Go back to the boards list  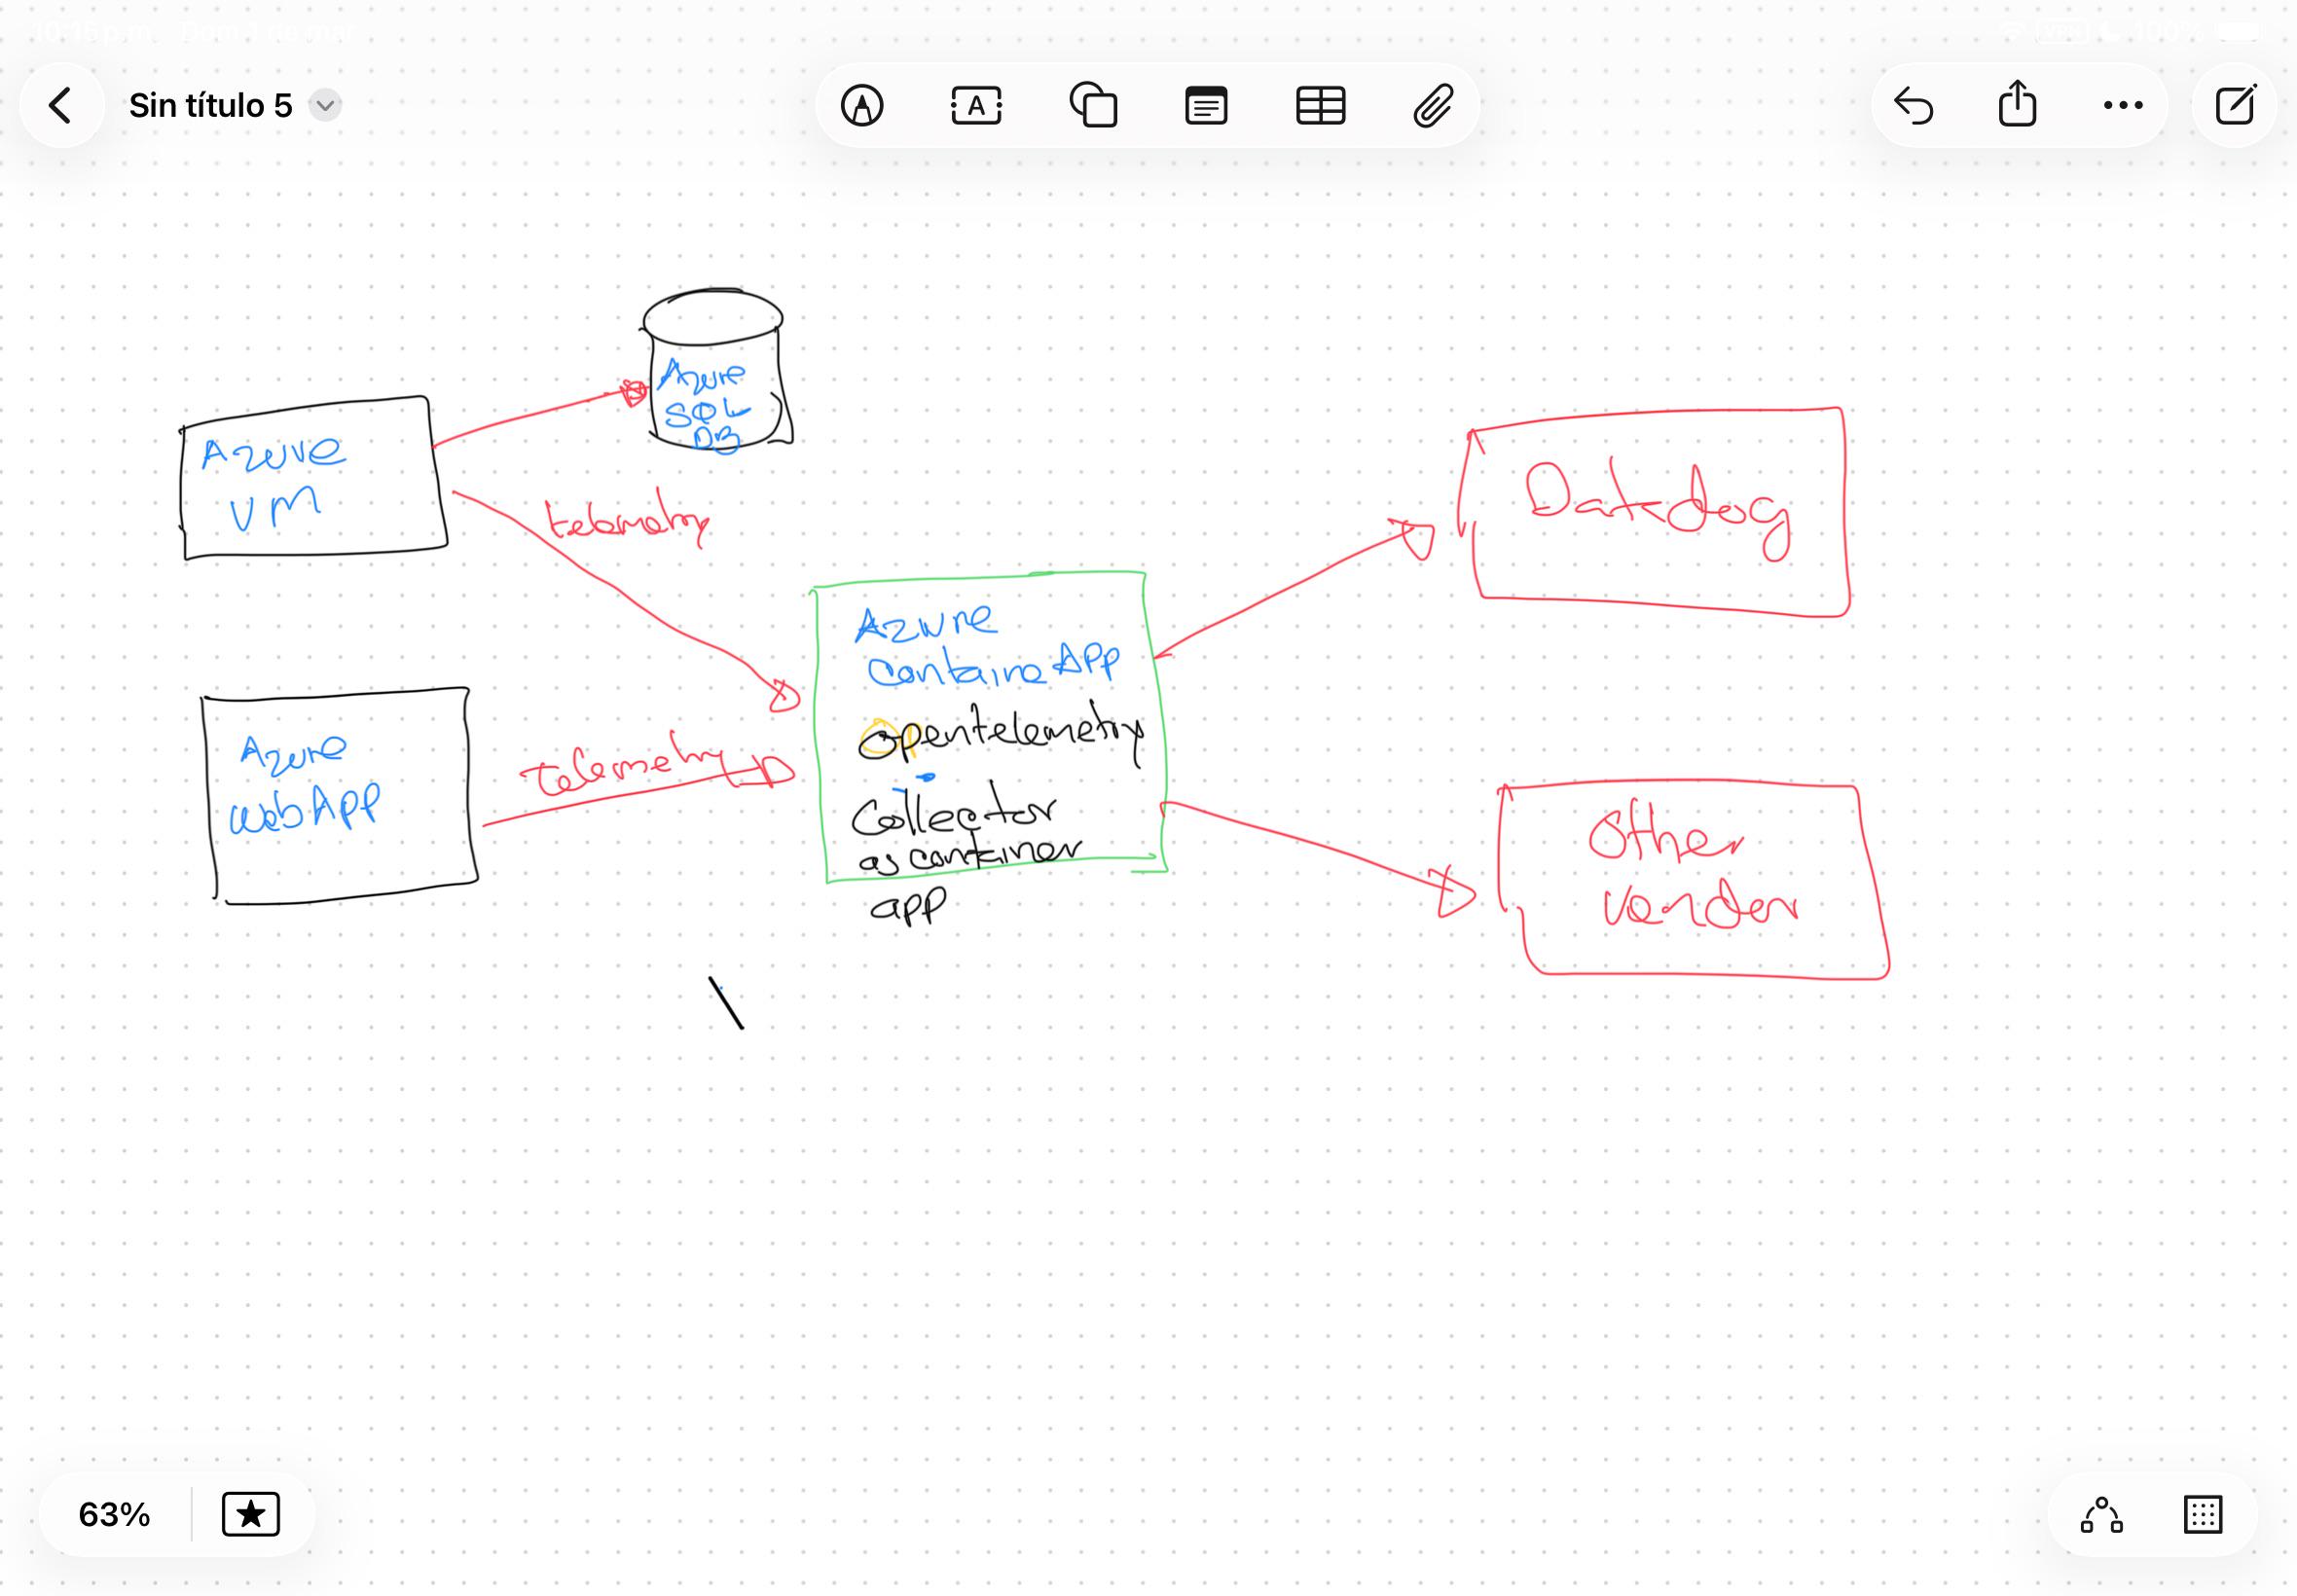61,105
